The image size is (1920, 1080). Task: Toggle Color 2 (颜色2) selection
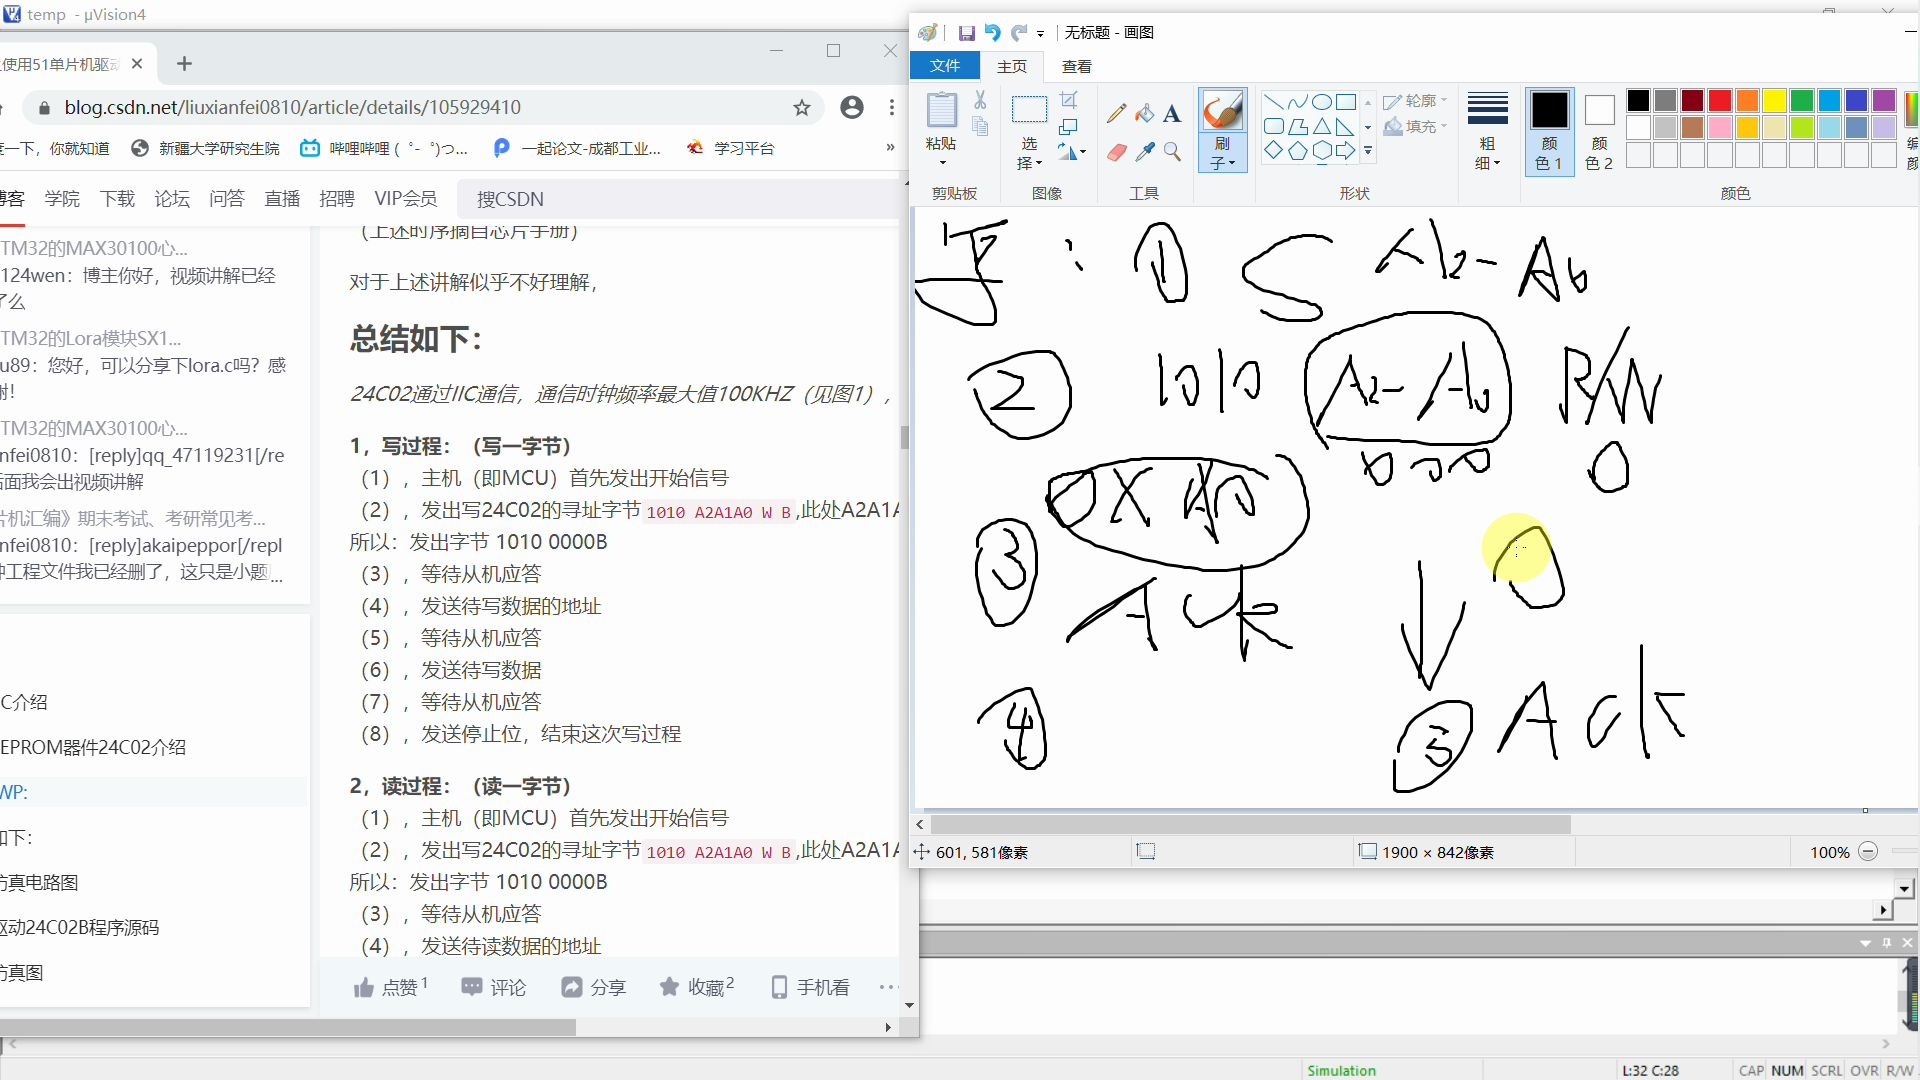(x=1599, y=131)
